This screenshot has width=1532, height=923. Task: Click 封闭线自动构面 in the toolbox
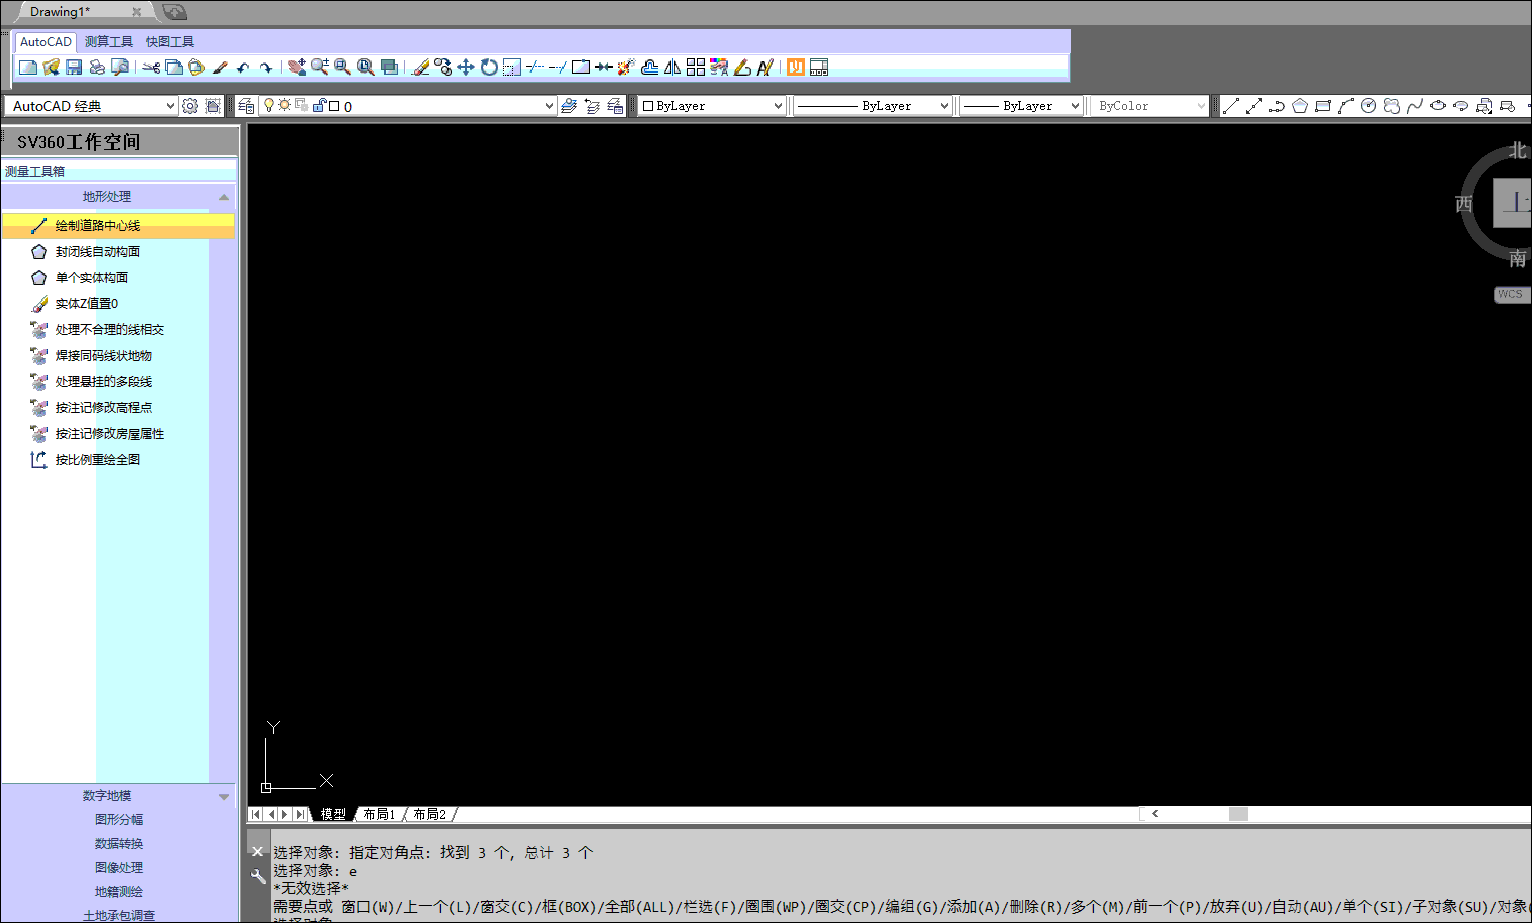(97, 252)
